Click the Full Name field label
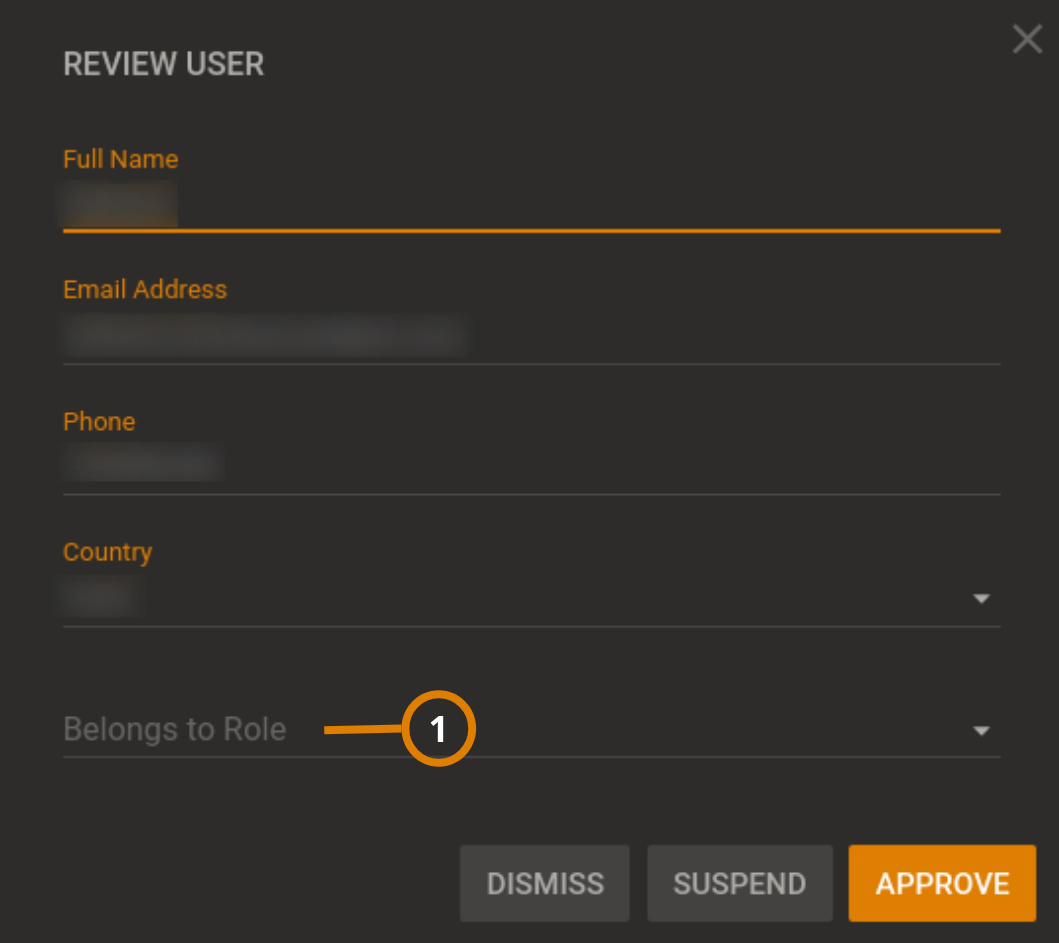1059x943 pixels. pyautogui.click(x=120, y=158)
